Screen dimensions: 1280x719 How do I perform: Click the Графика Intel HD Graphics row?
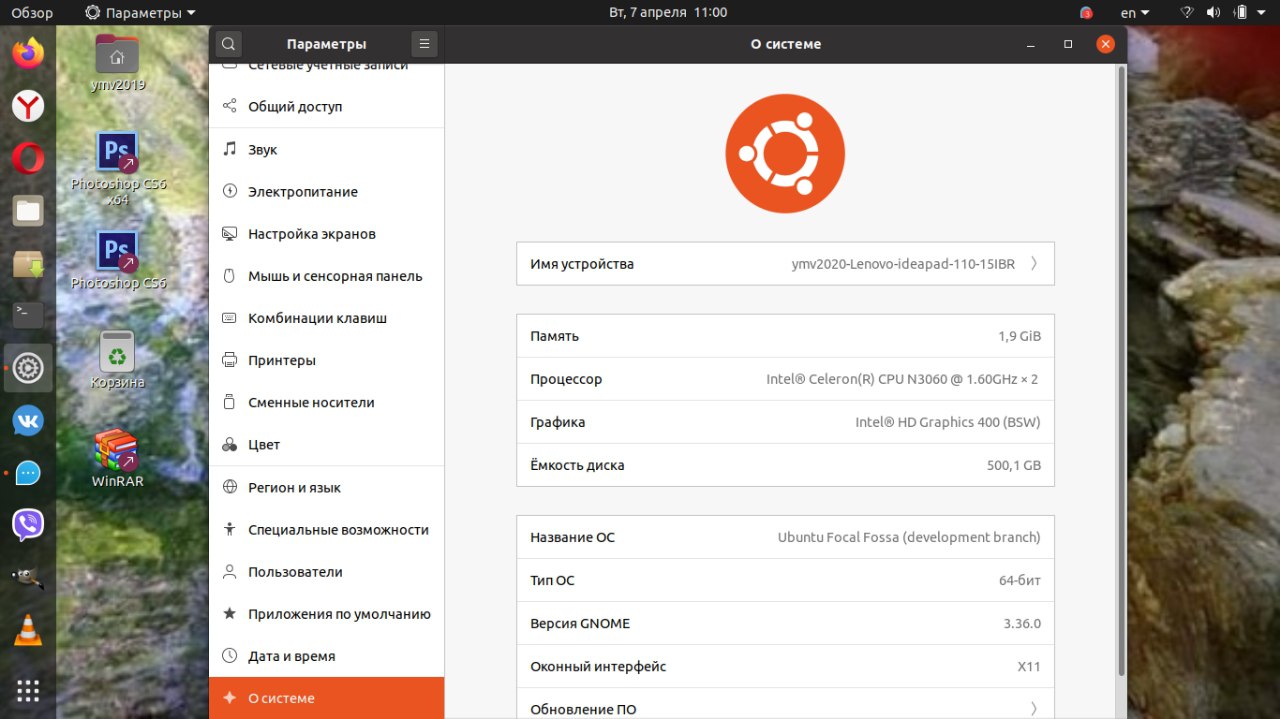[785, 422]
